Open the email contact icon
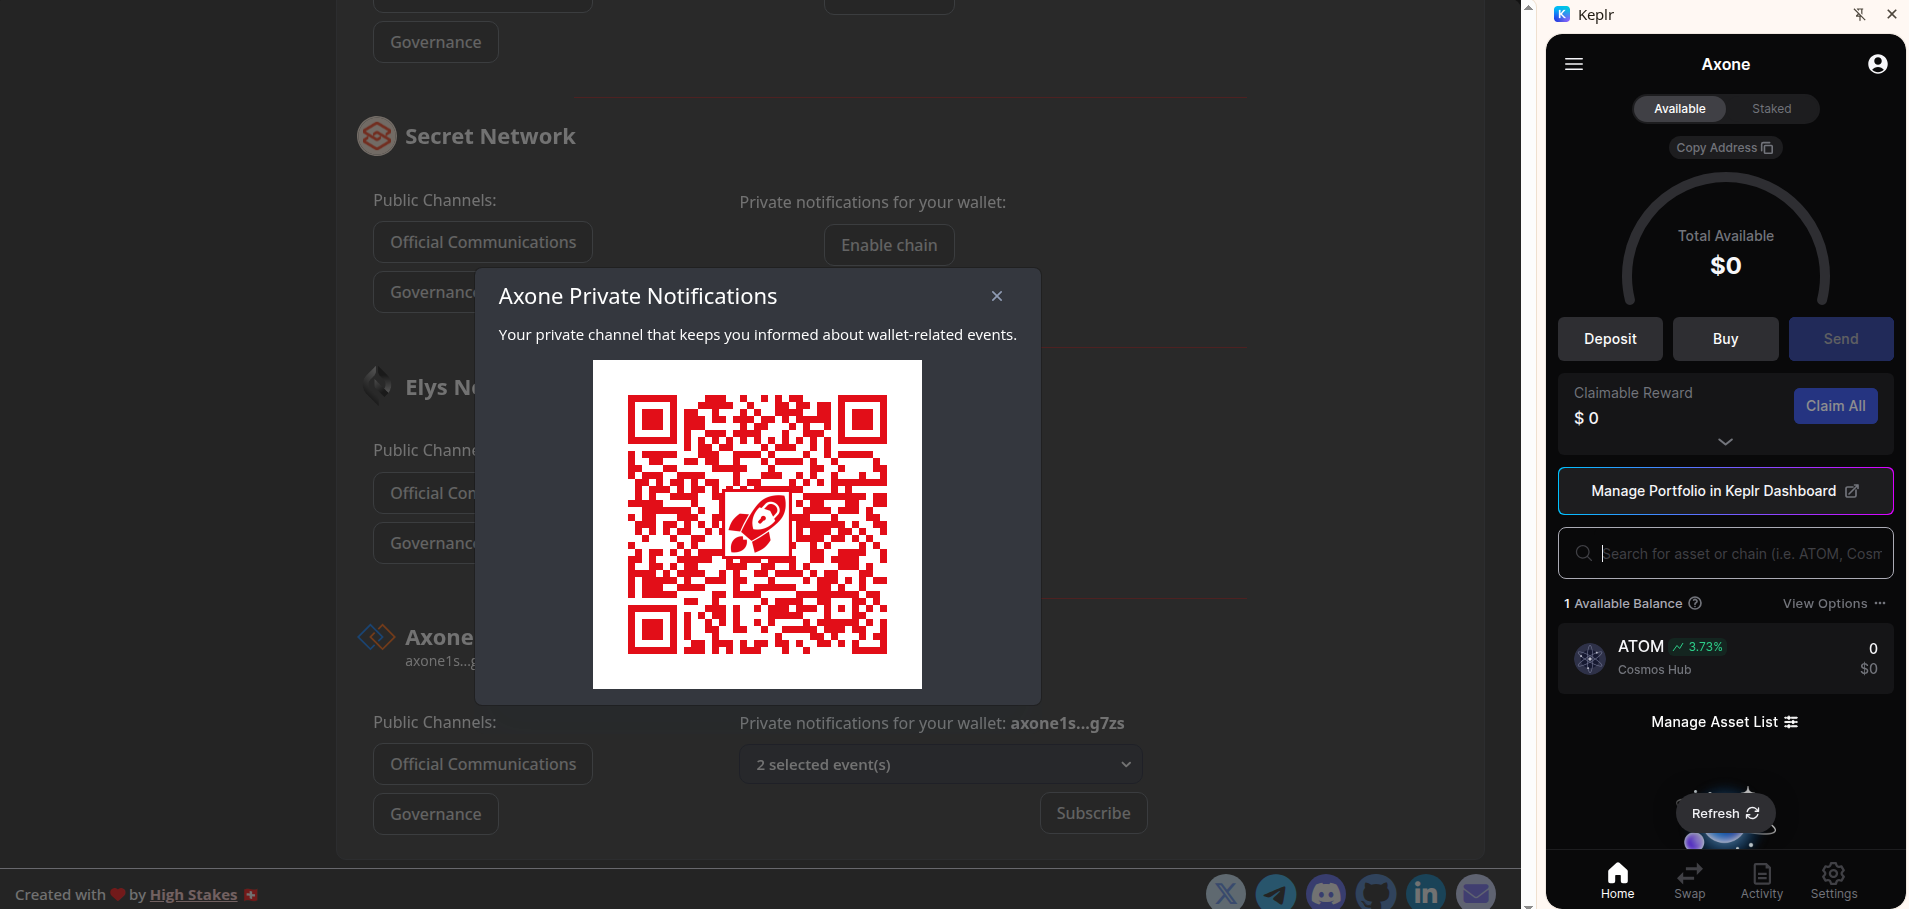The width and height of the screenshot is (1909, 909). (x=1476, y=893)
